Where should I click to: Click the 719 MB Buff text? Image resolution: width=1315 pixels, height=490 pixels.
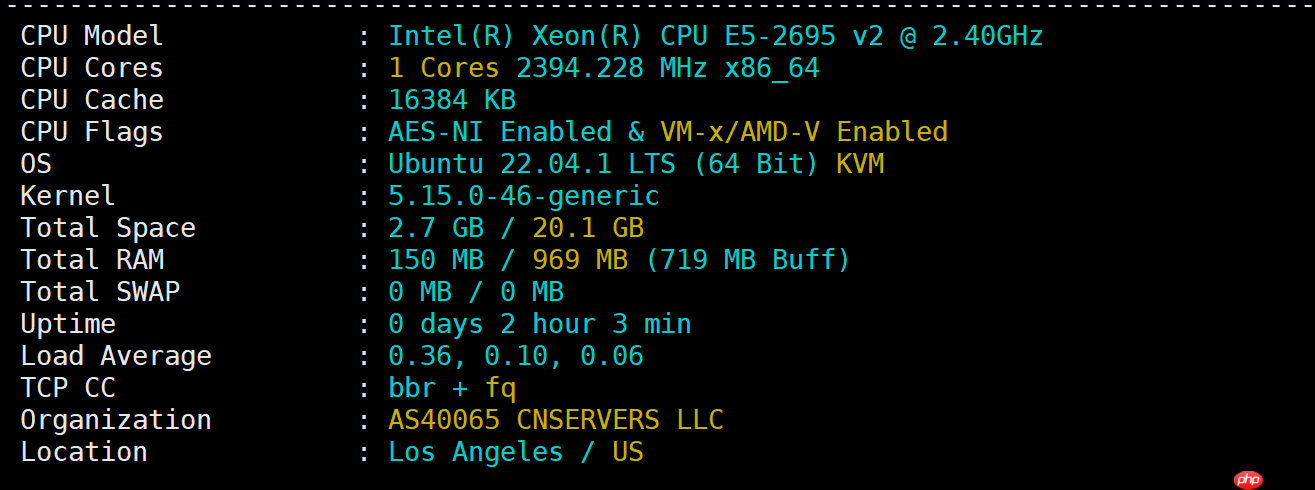pos(747,260)
